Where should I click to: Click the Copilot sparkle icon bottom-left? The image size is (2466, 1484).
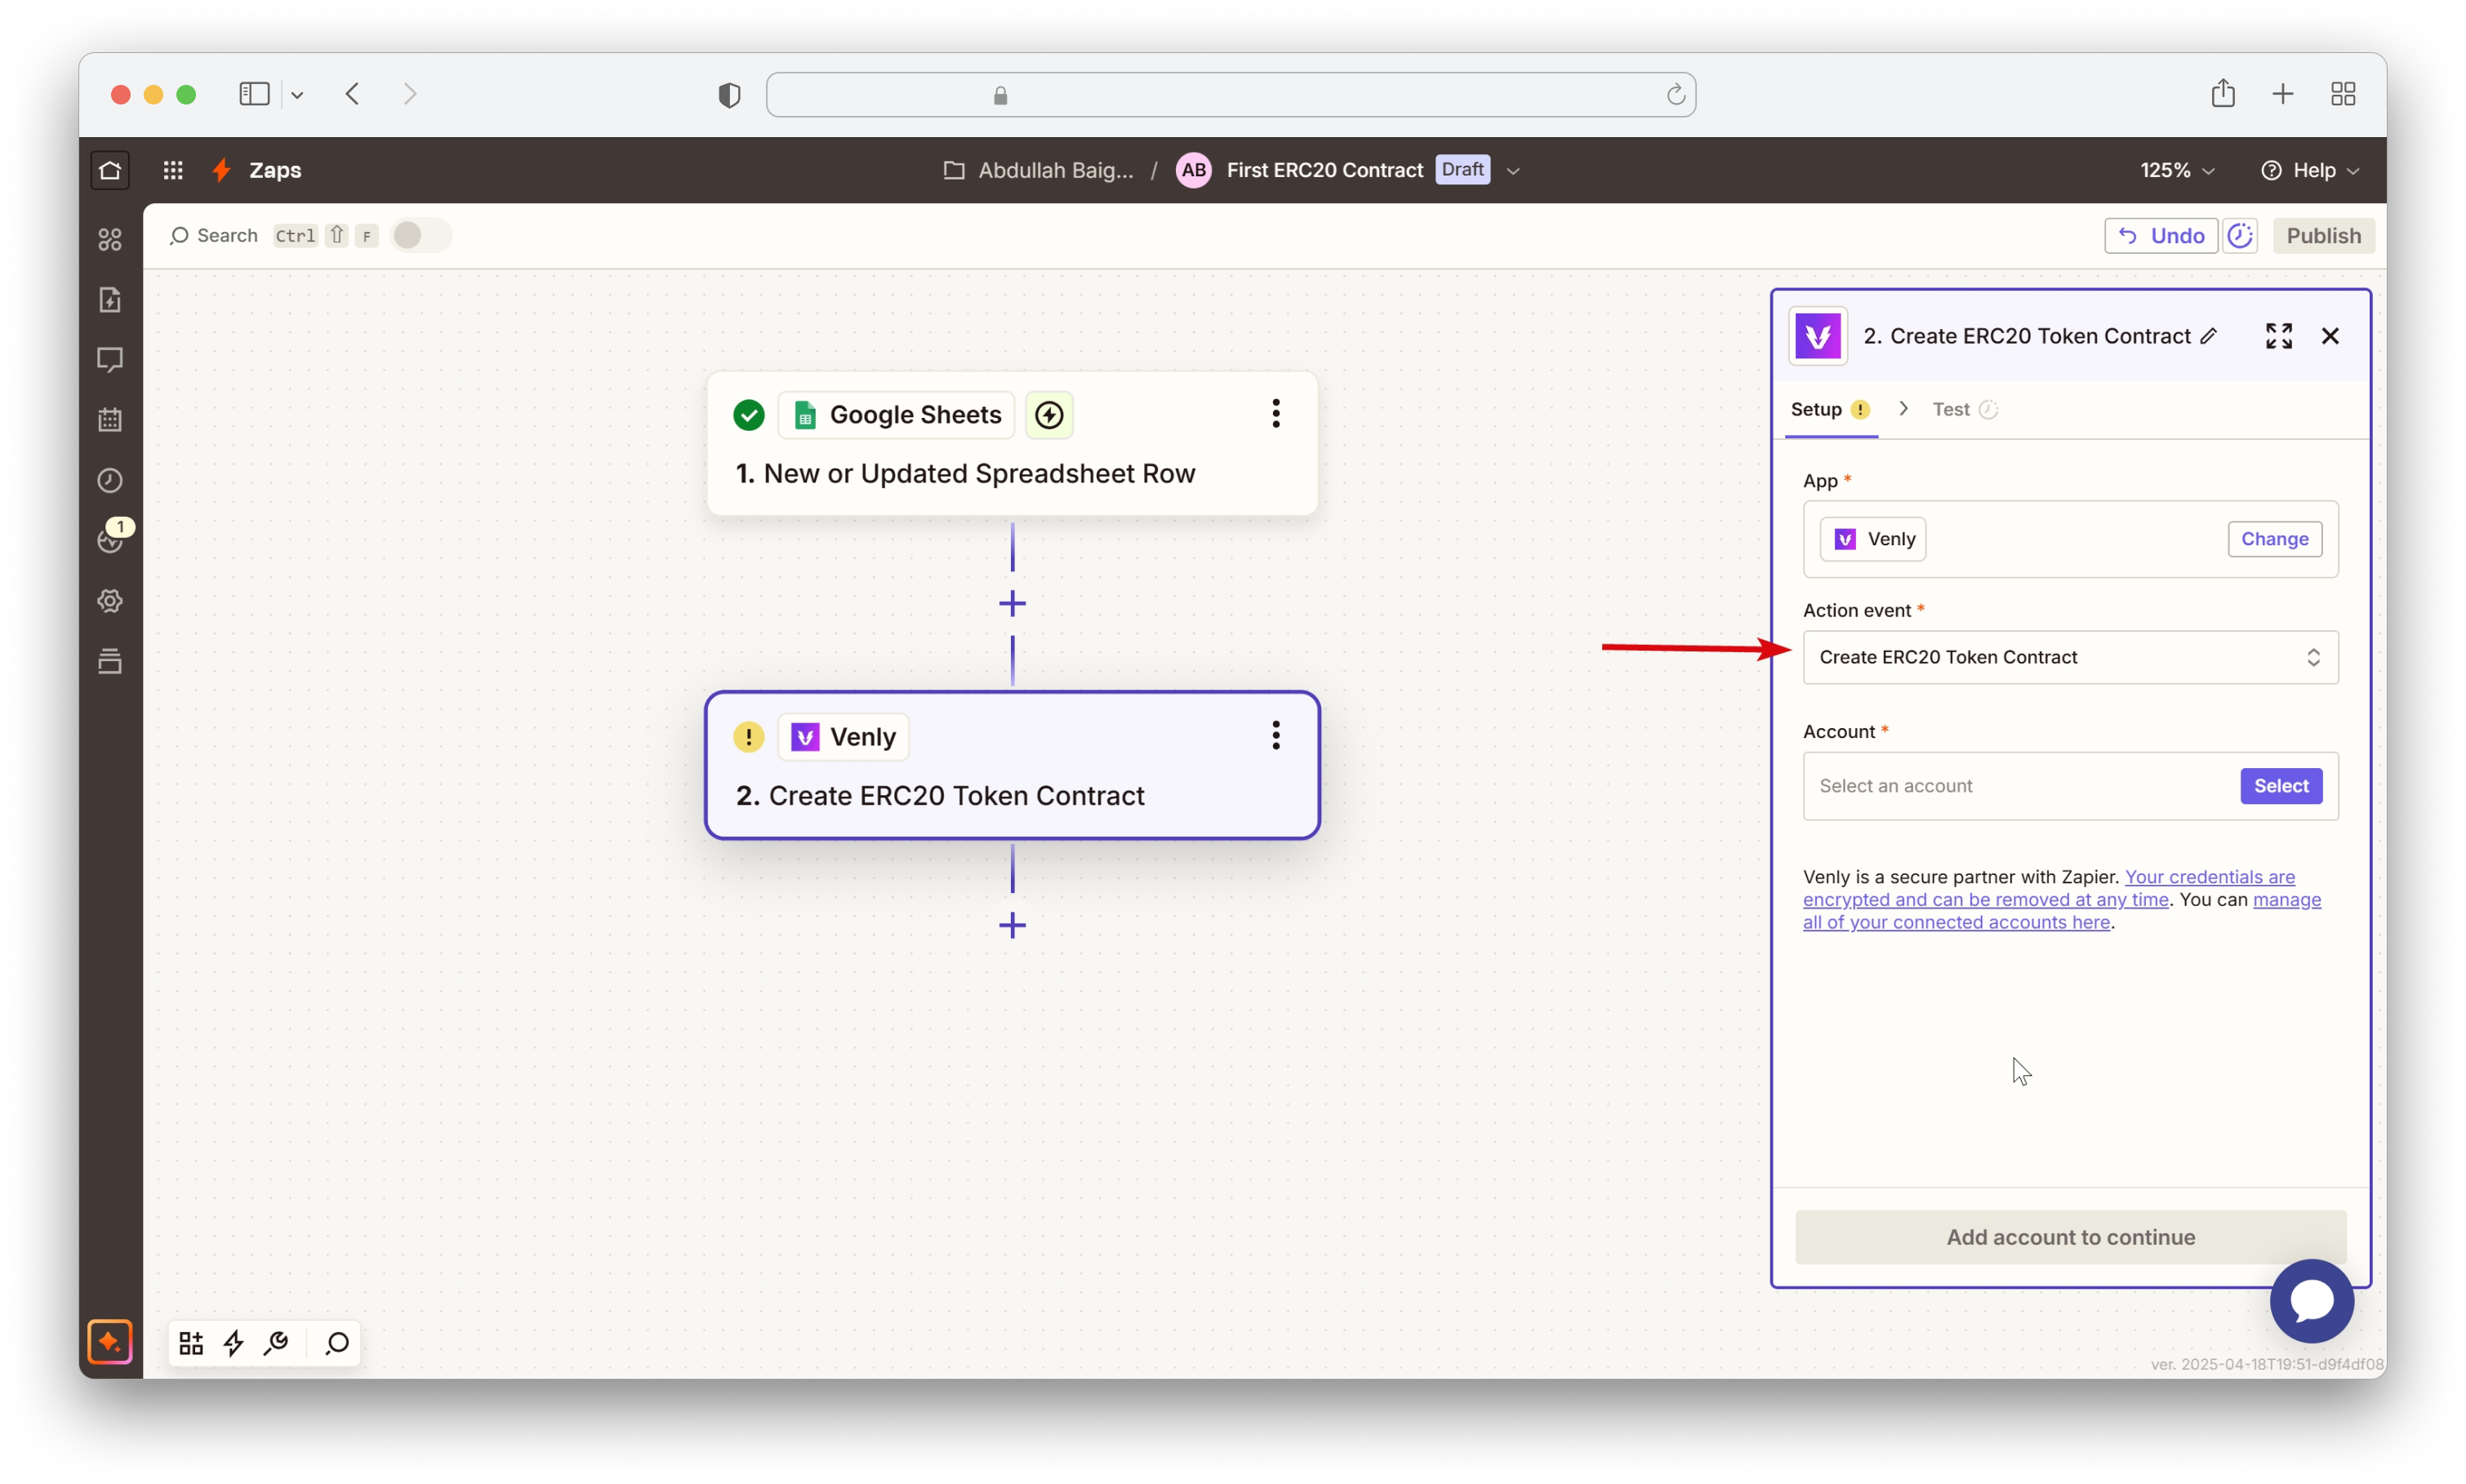click(110, 1342)
